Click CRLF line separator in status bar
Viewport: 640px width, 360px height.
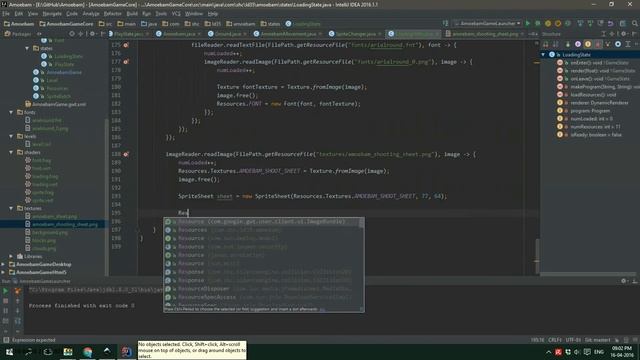(555, 340)
